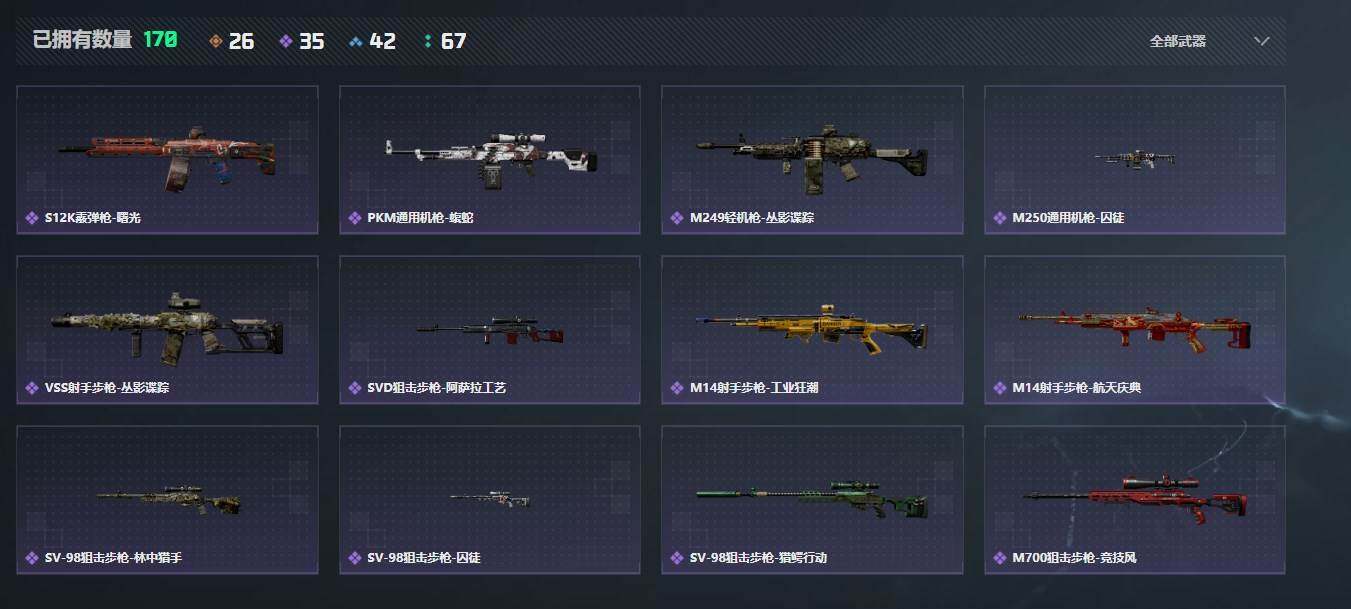Image resolution: width=1351 pixels, height=609 pixels.
Task: Click purple rarity icon beside S12K霰弹枪 label
Action: coord(32,218)
